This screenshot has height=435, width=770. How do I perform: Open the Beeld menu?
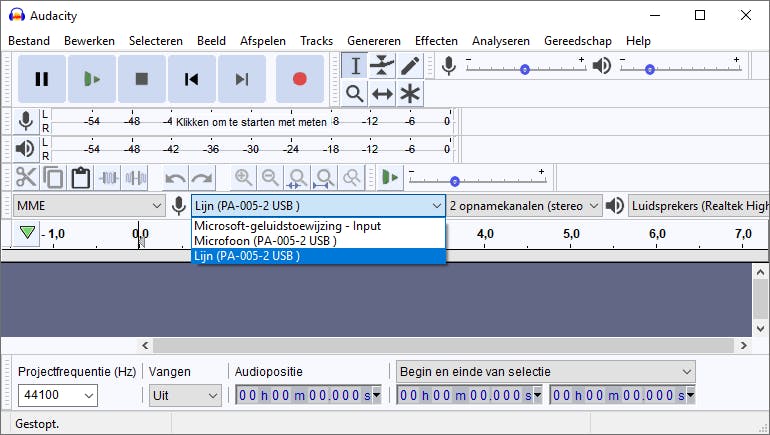pos(211,41)
